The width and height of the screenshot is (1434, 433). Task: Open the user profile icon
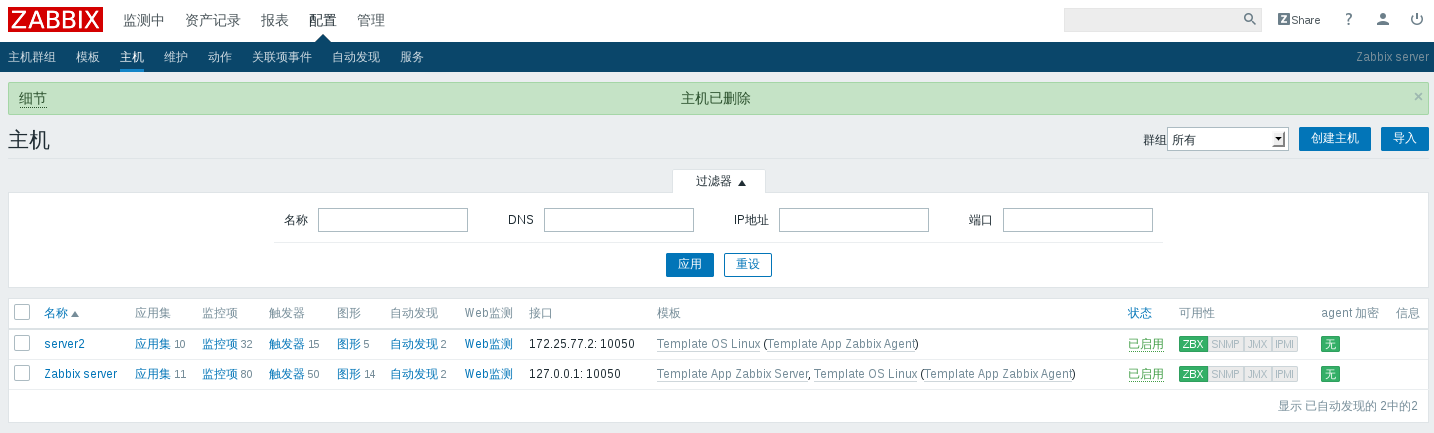[1383, 19]
